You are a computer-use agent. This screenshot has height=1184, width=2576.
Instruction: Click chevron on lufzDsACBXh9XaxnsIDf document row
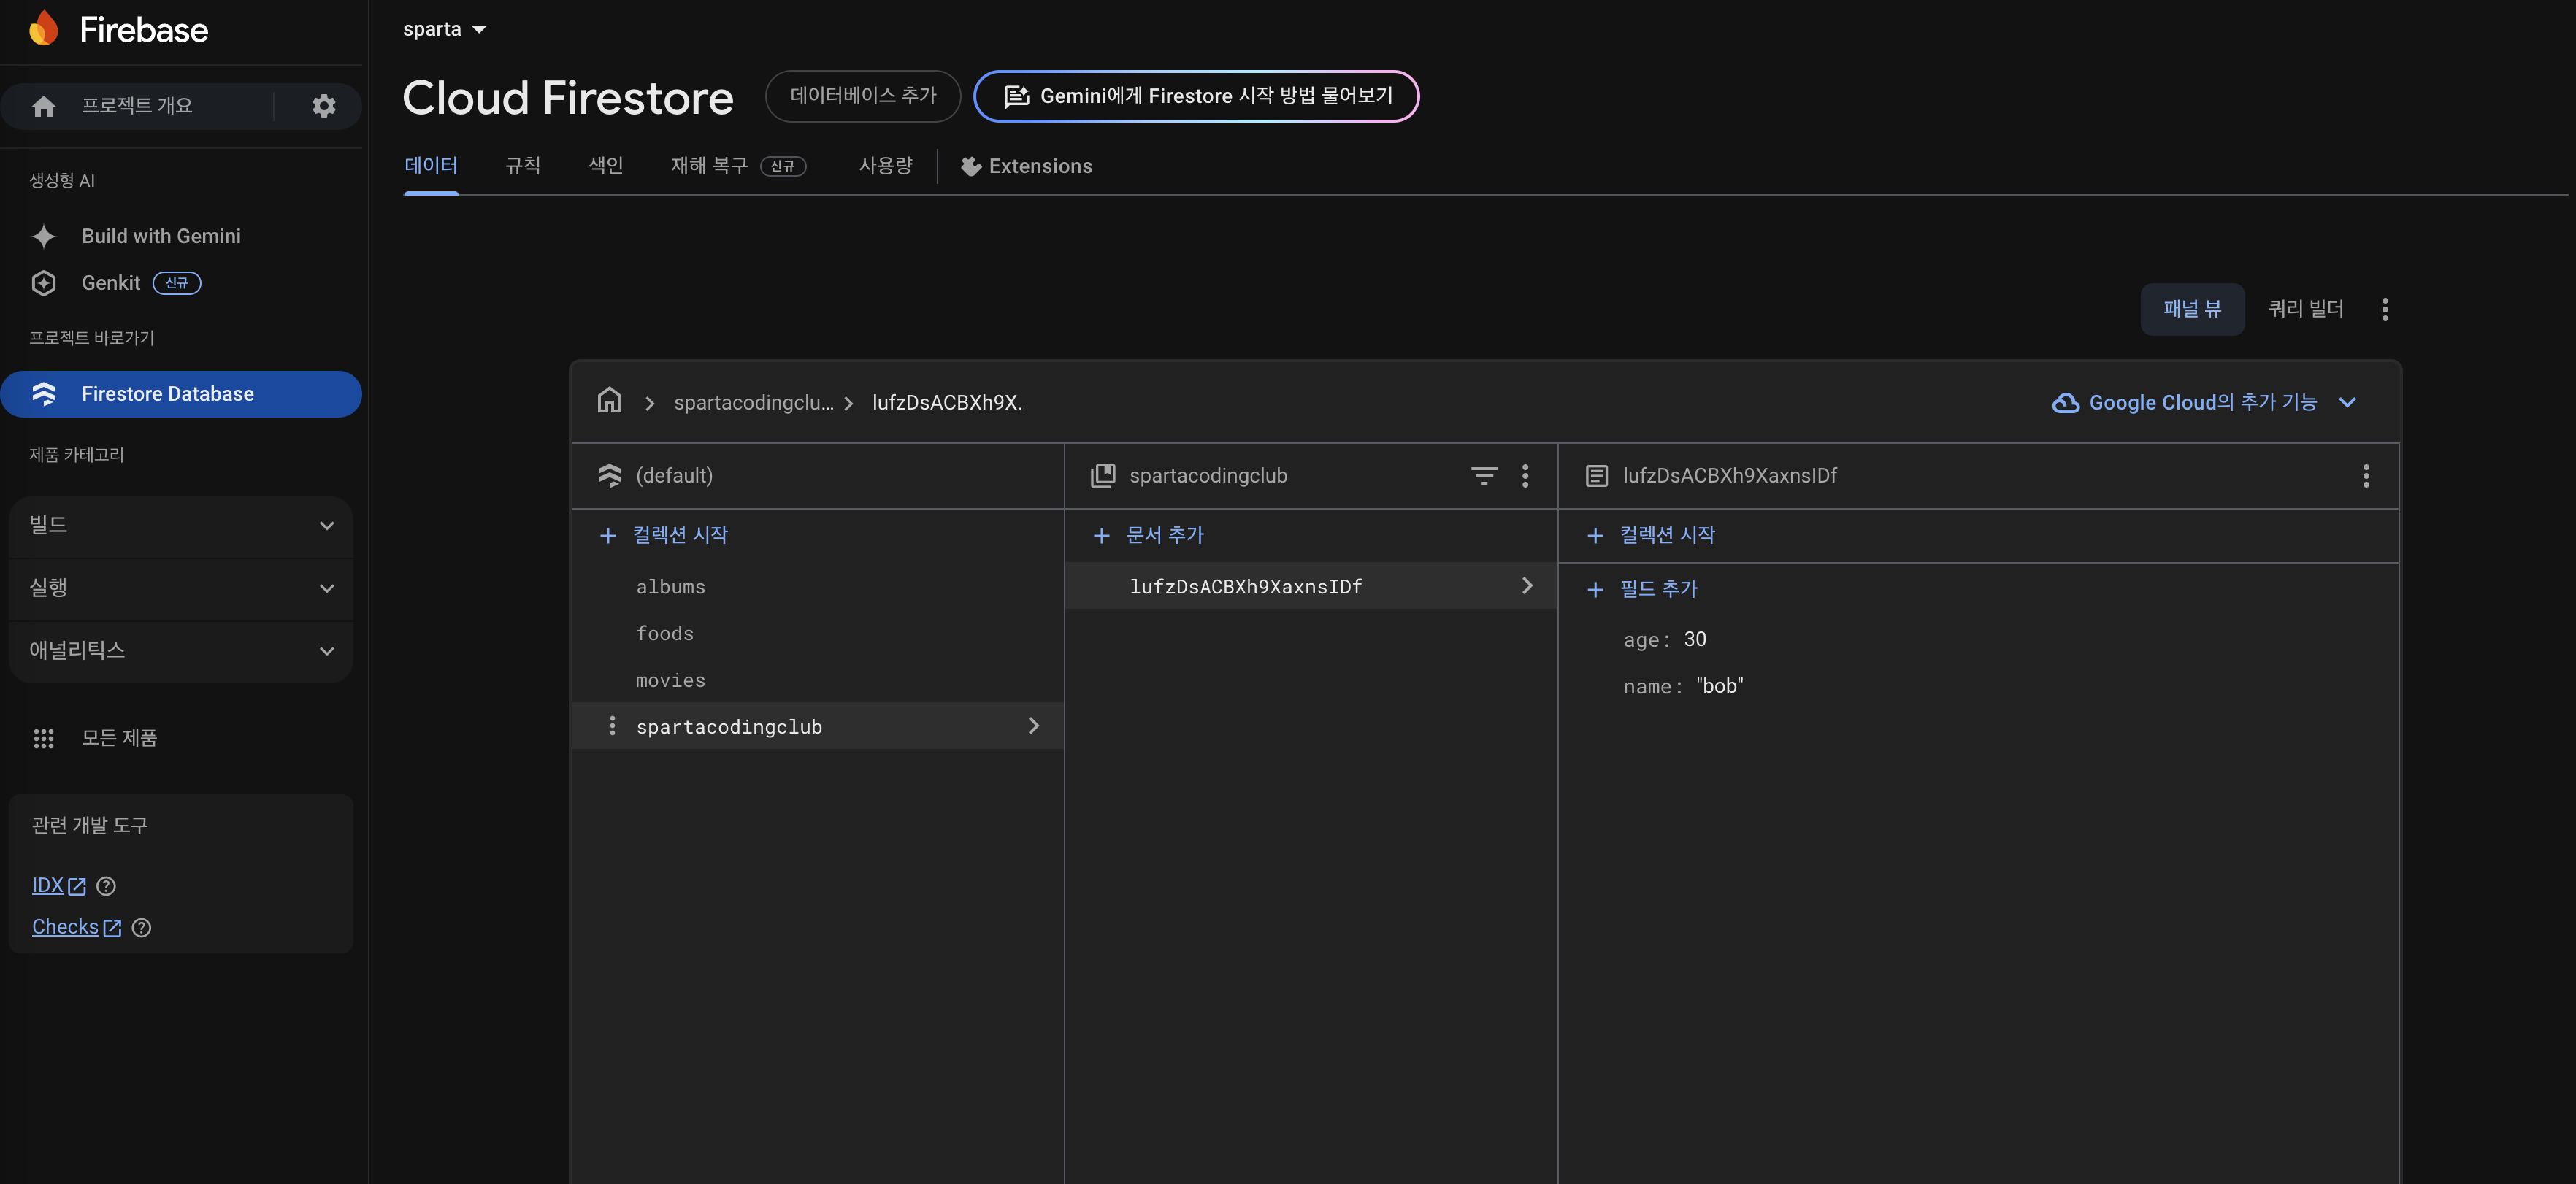(1527, 586)
